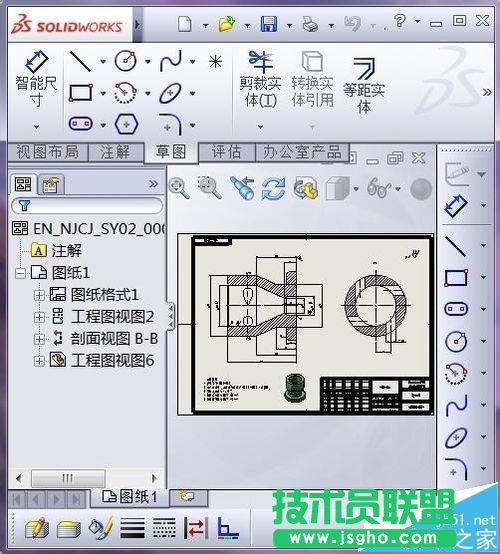Click Zoom to Area magnifier icon

[210, 188]
